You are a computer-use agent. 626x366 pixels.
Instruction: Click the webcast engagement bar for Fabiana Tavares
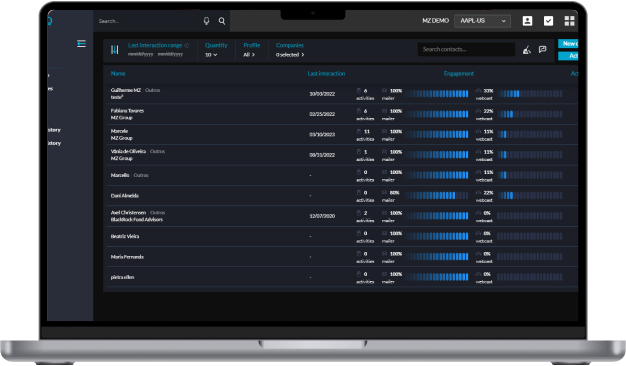coord(530,114)
